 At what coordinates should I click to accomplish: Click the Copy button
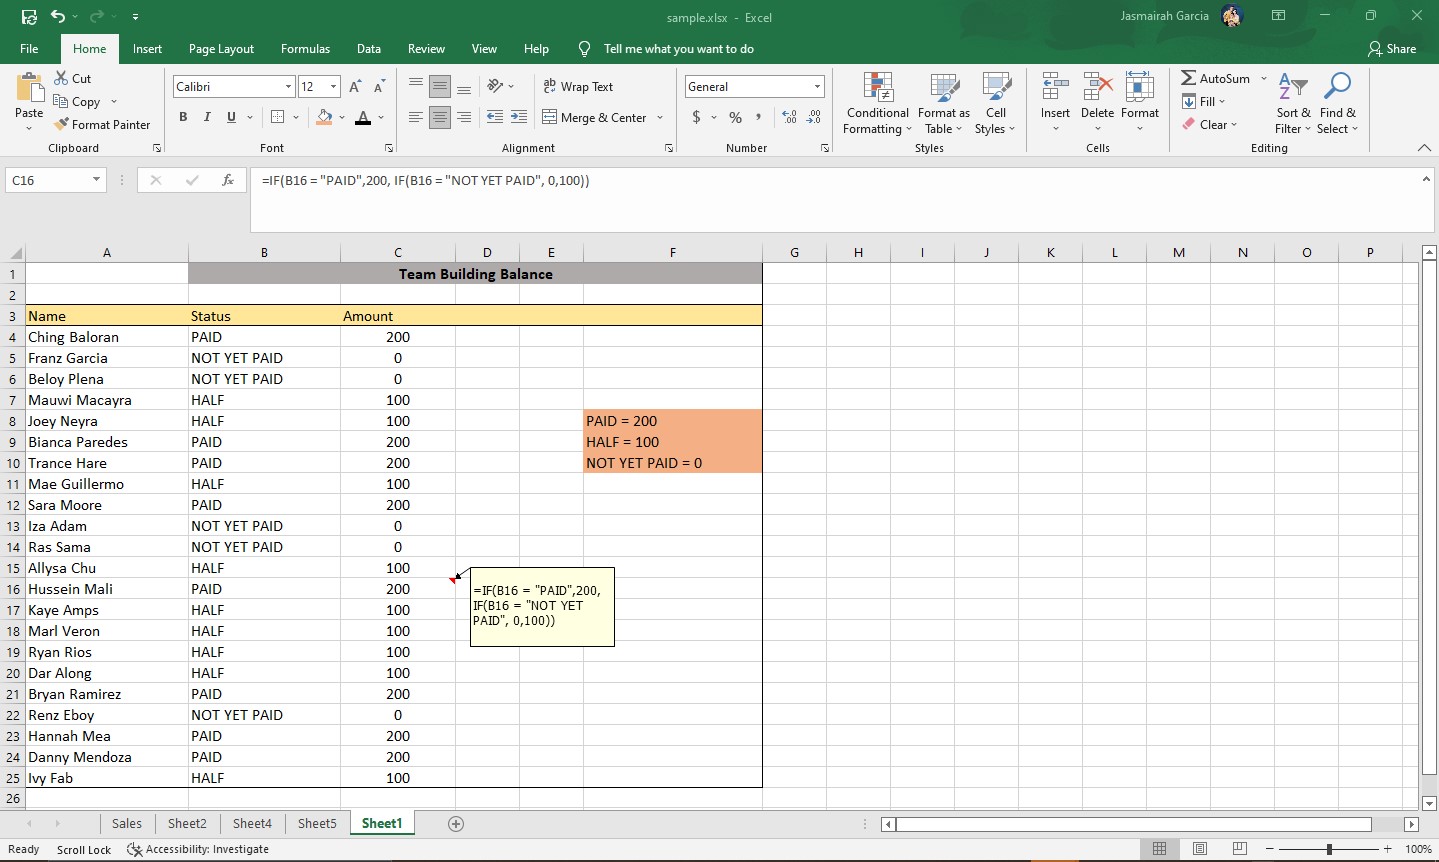77,101
